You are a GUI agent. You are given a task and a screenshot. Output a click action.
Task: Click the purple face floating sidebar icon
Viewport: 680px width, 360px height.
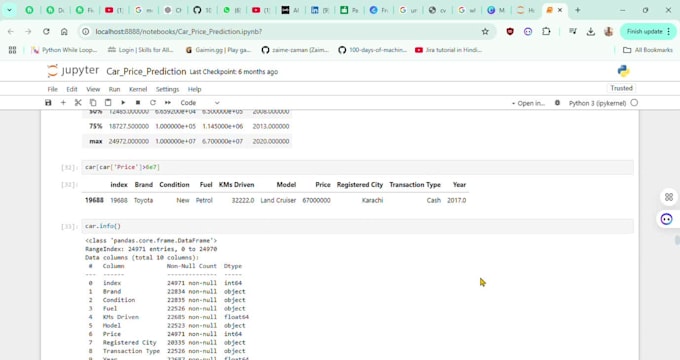tap(667, 219)
